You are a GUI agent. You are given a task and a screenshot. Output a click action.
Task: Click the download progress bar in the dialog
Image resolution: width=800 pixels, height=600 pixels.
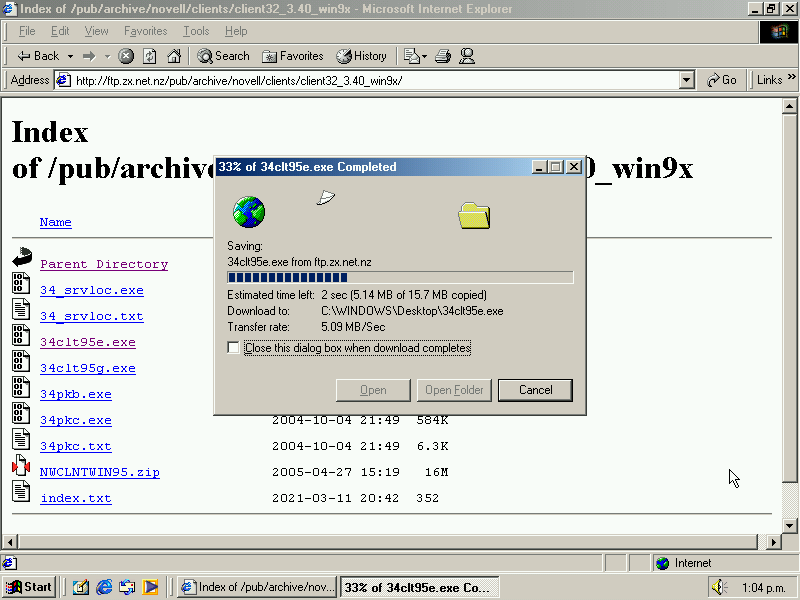point(400,278)
